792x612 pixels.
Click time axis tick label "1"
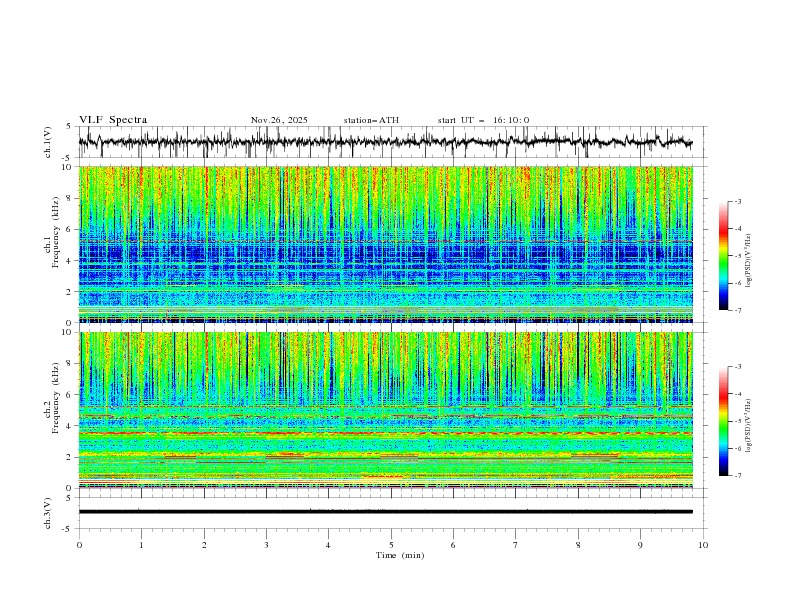(141, 545)
